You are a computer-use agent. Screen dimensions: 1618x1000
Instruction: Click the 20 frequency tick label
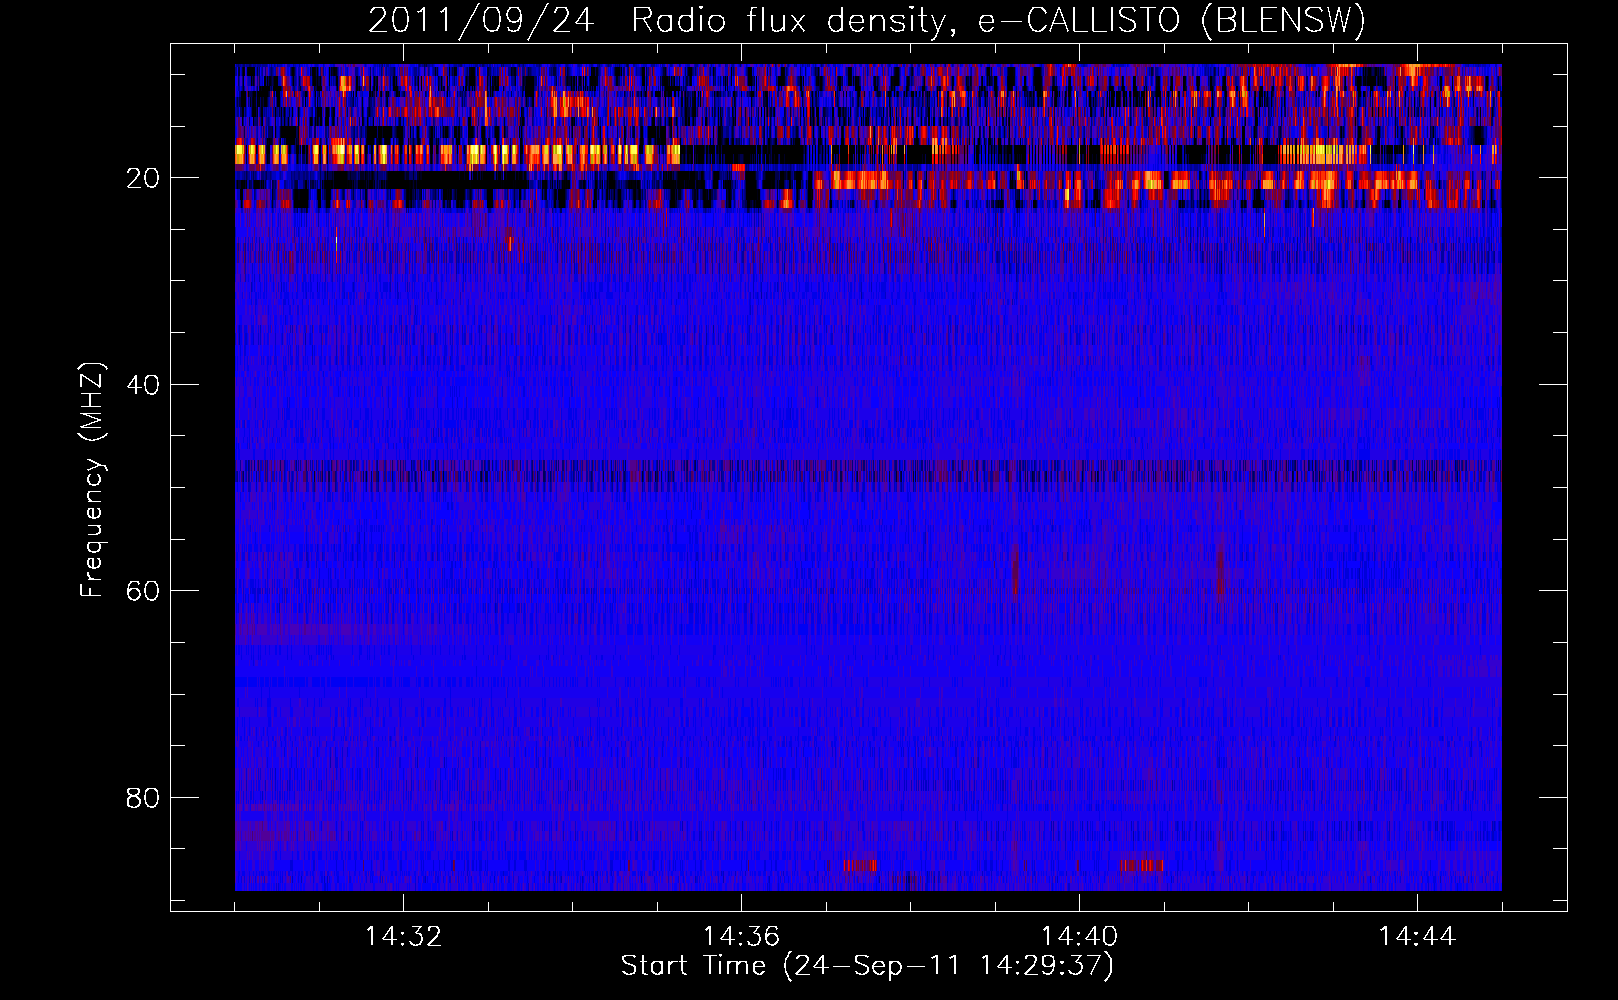tap(144, 178)
